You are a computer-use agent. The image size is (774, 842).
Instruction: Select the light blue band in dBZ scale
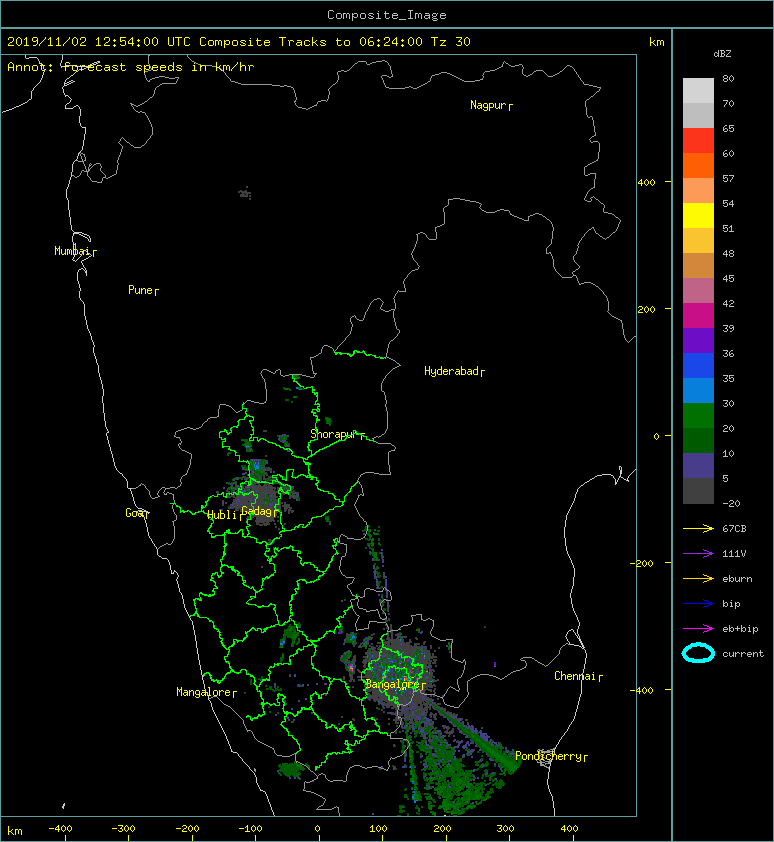tap(698, 390)
